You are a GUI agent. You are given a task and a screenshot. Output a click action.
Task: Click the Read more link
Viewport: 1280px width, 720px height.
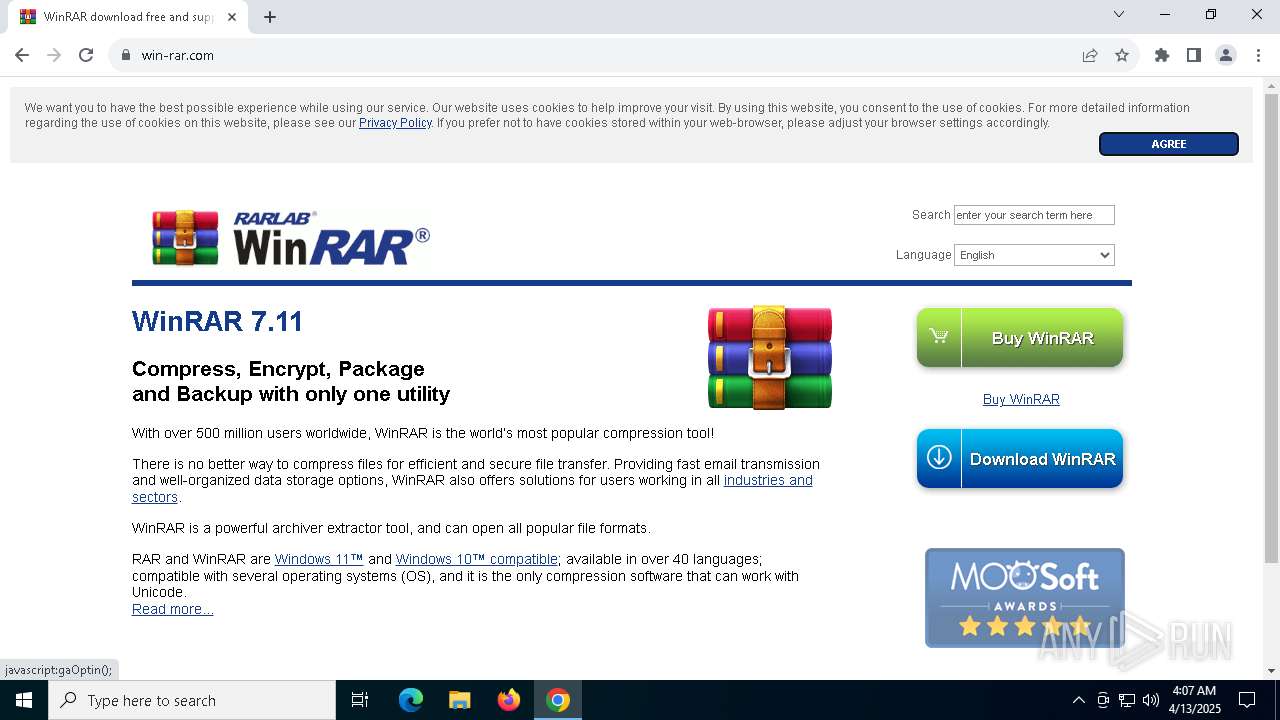172,609
